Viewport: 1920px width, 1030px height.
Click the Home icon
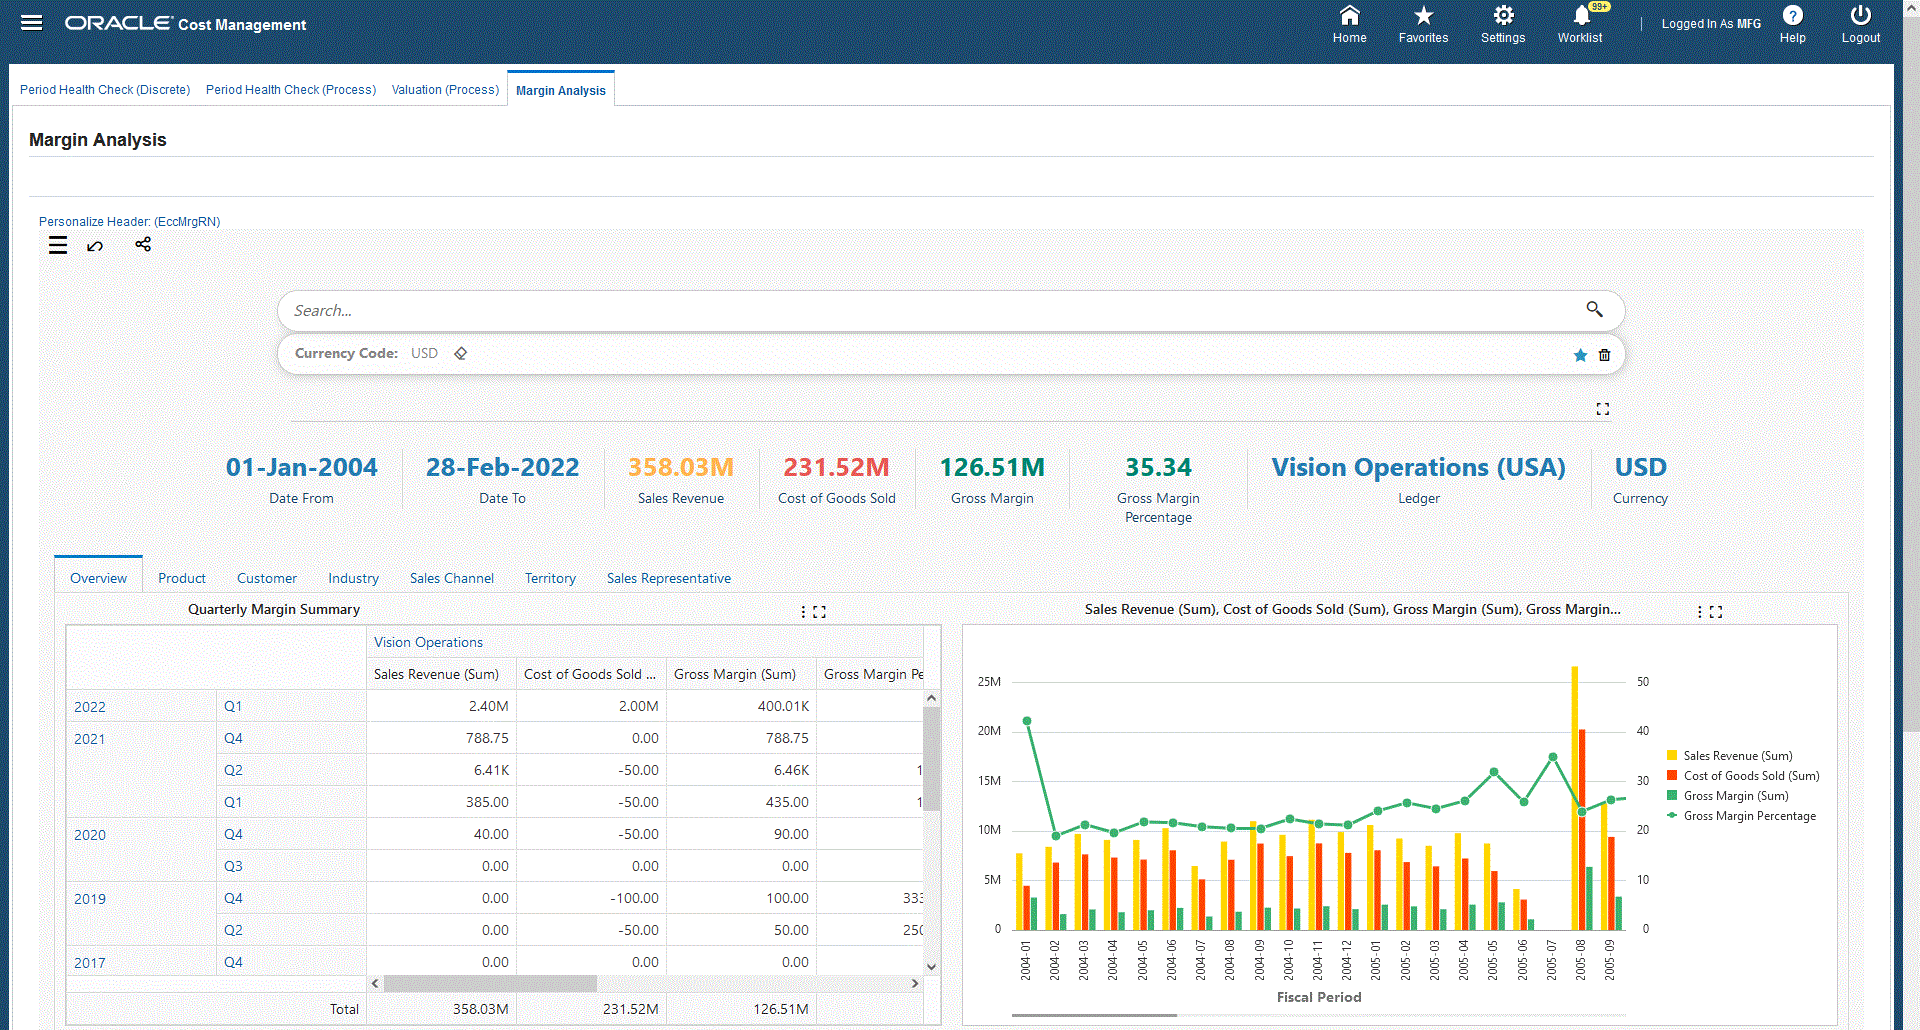[1349, 16]
